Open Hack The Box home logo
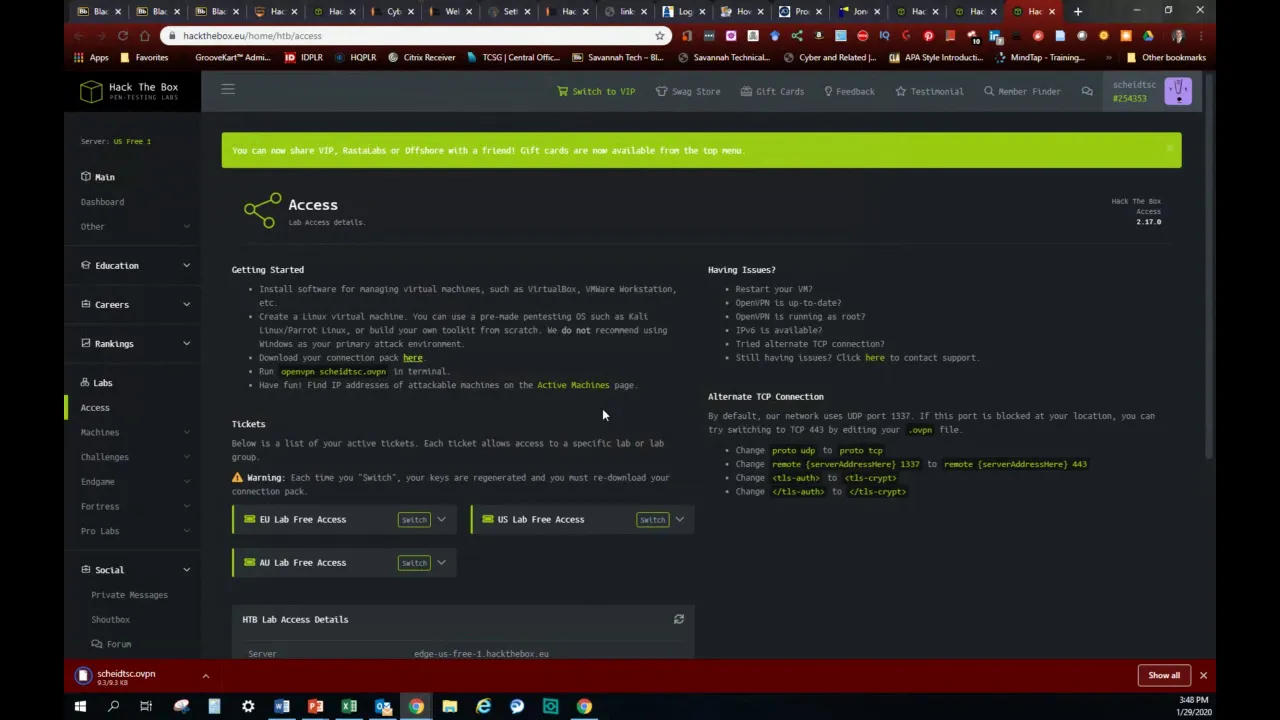This screenshot has width=1280, height=720. coord(130,91)
